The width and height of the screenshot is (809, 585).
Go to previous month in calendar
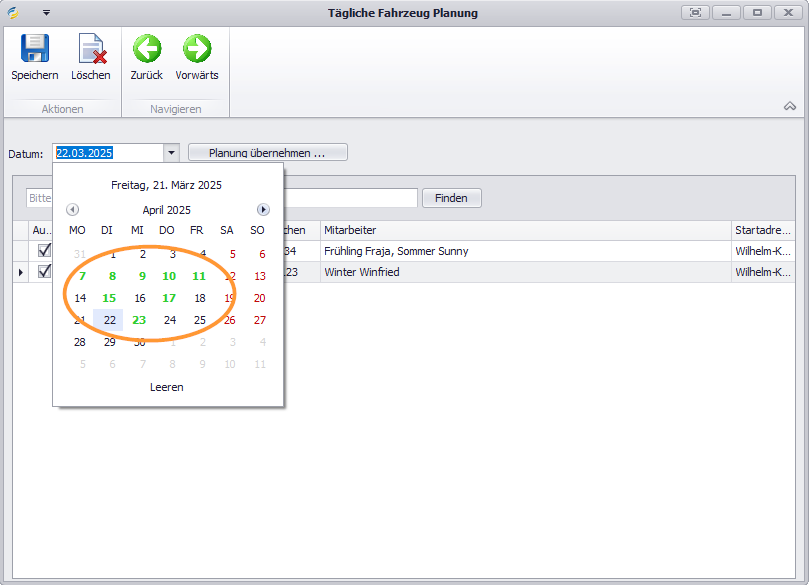tap(72, 210)
